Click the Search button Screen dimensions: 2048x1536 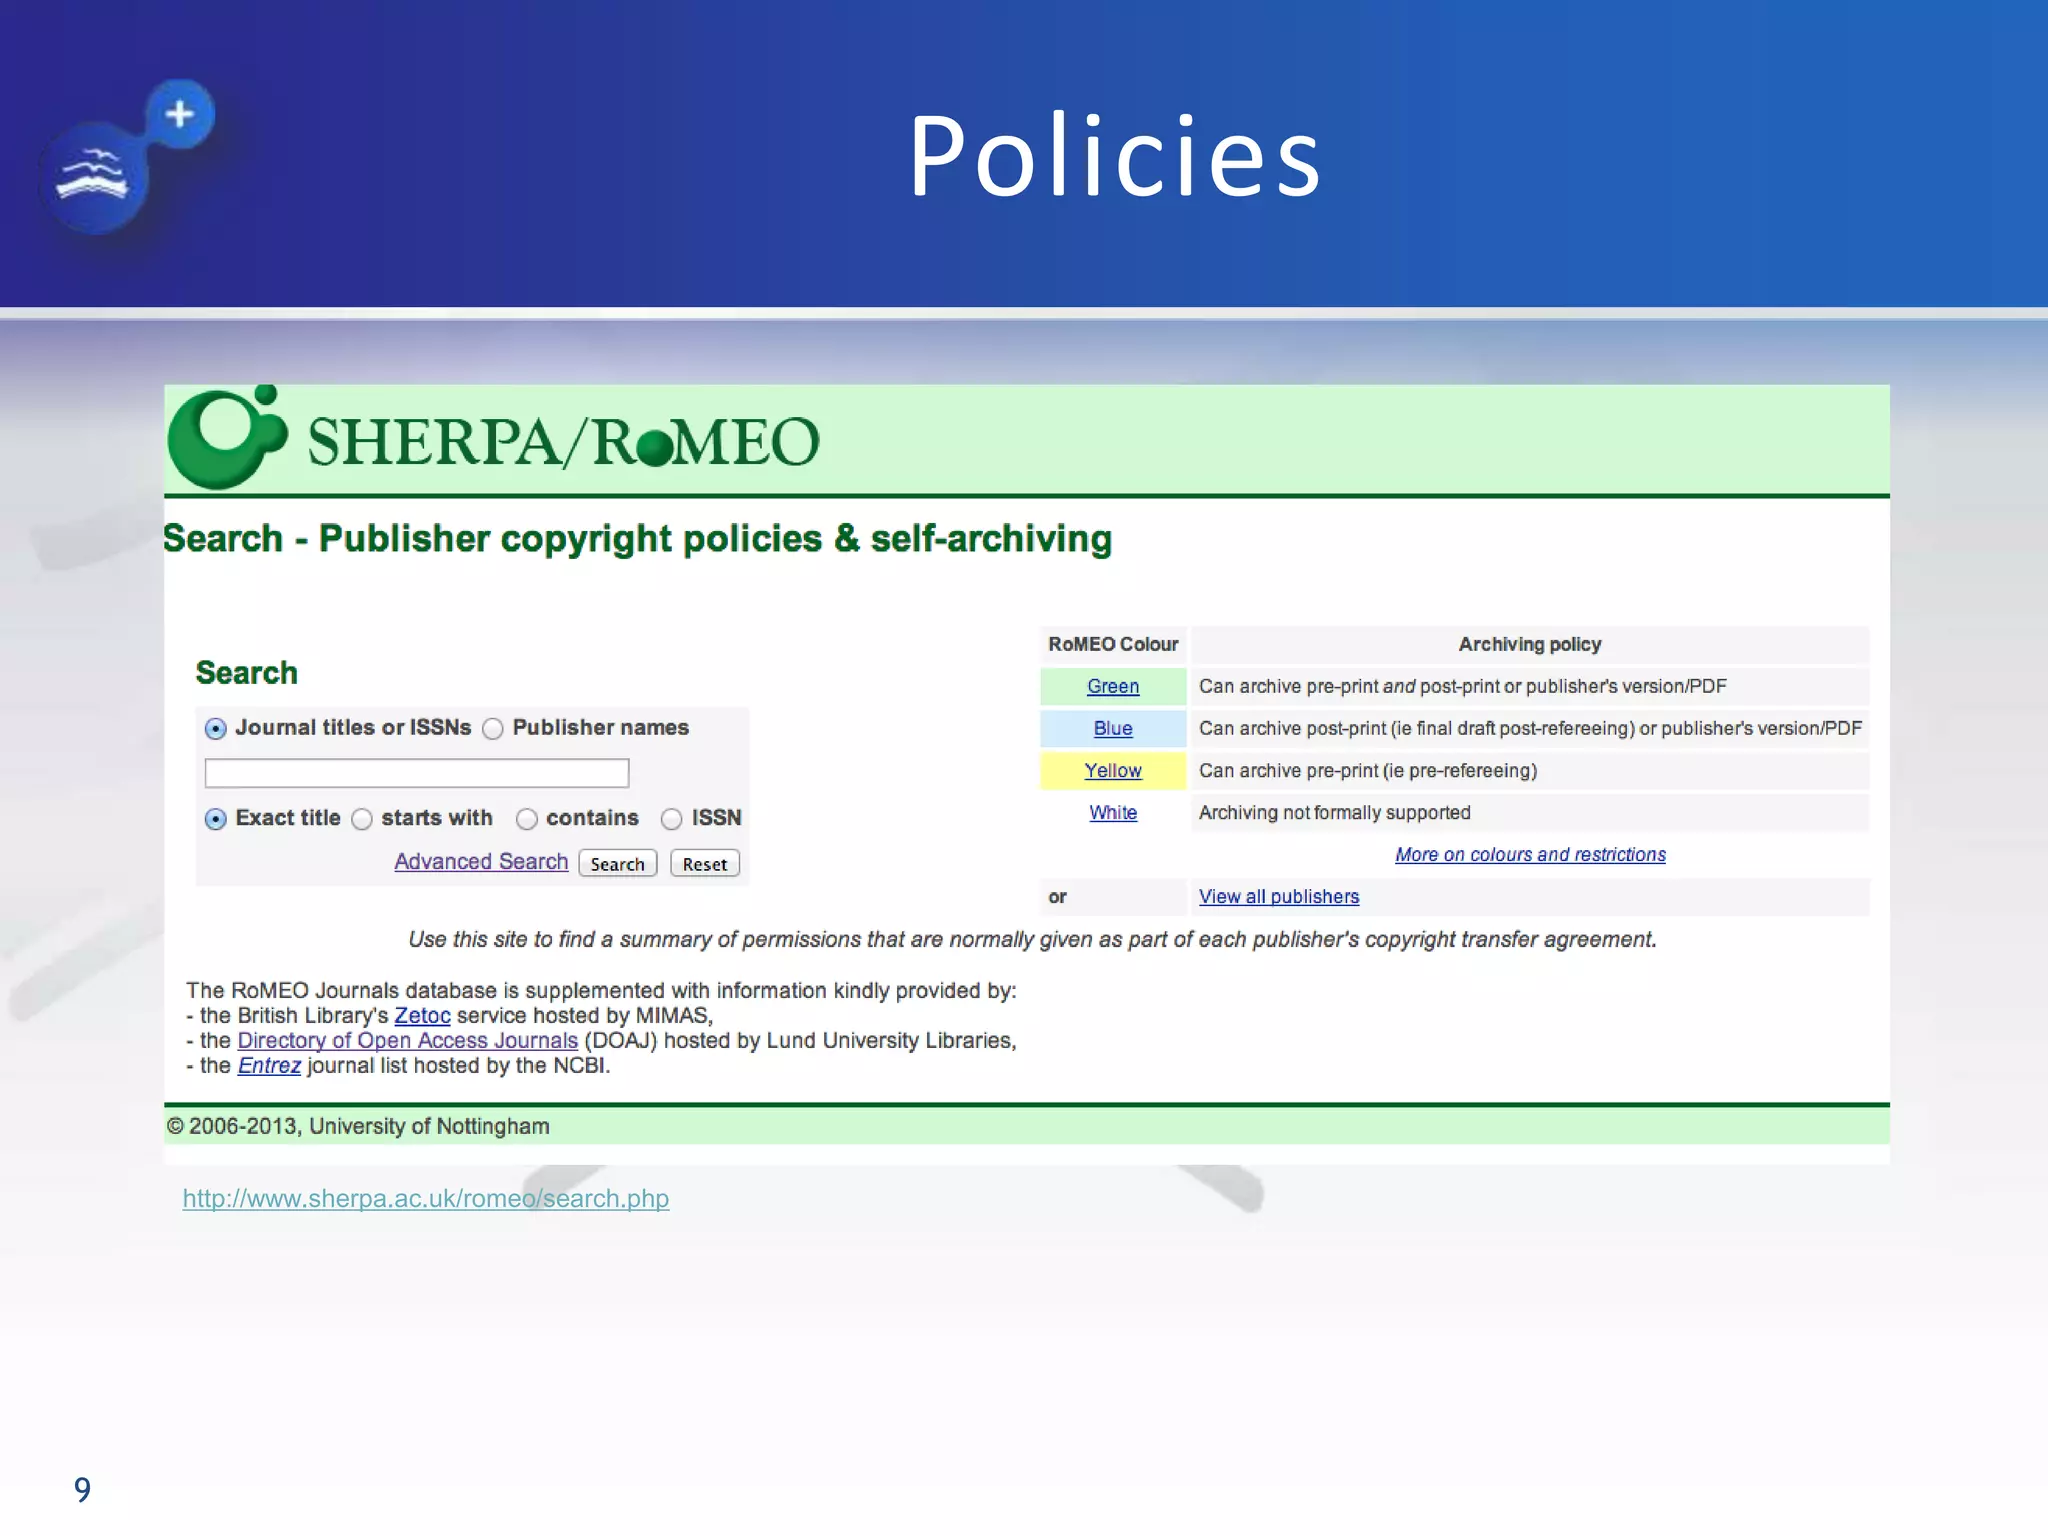tap(618, 864)
